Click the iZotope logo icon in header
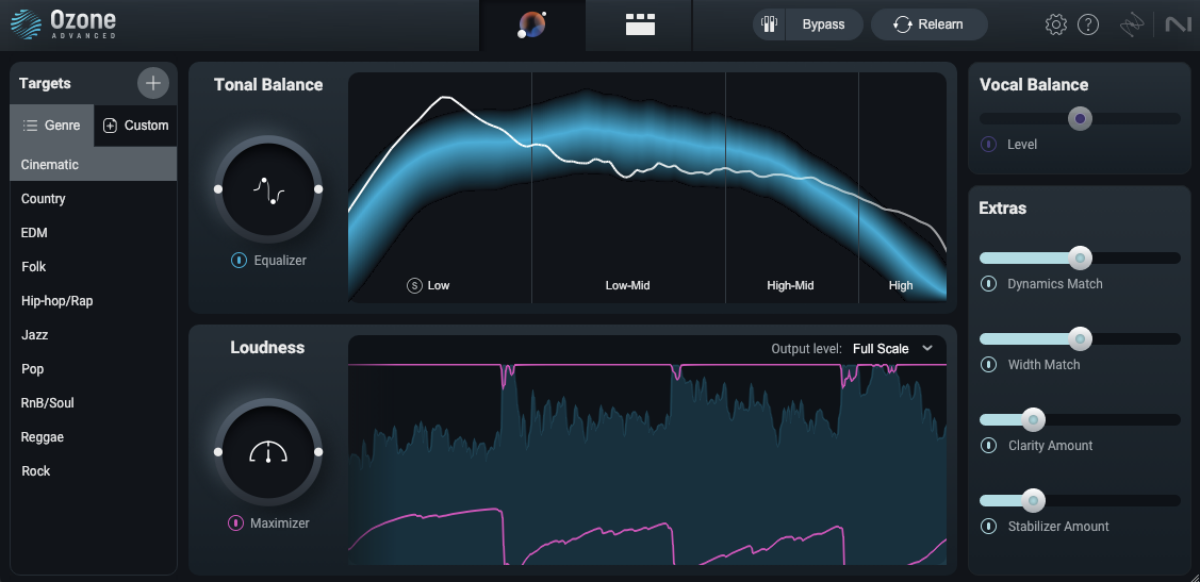This screenshot has height=582, width=1200. click(1132, 24)
